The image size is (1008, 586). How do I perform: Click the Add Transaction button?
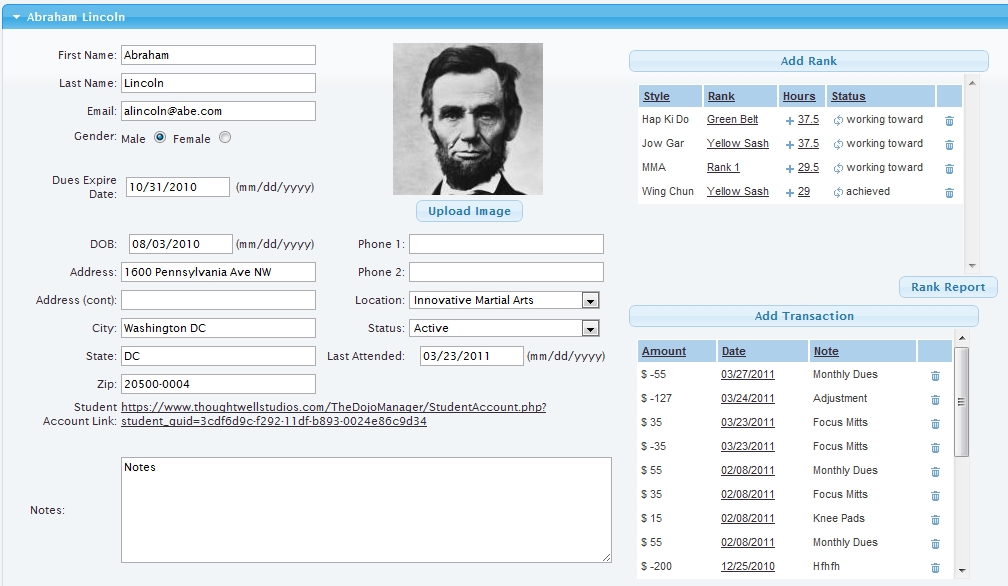click(x=804, y=316)
